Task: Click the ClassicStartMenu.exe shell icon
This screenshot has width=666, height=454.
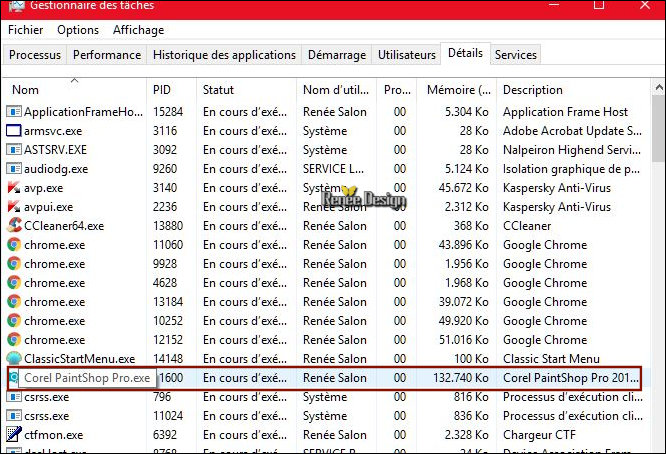Action: click(14, 358)
